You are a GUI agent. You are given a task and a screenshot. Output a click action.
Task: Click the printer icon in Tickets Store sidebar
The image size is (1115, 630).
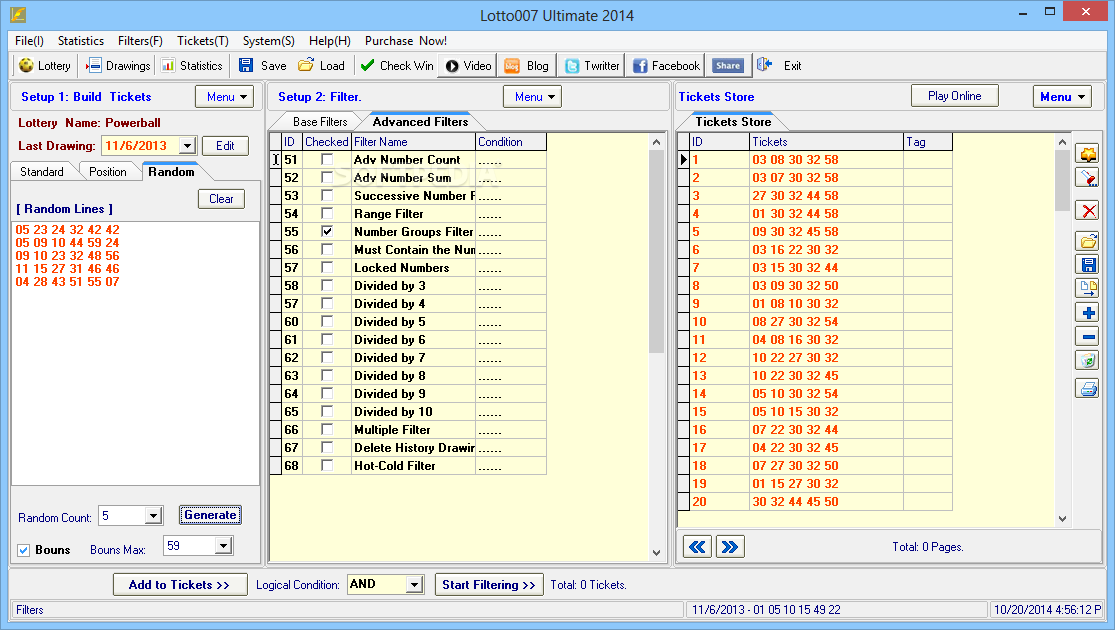coord(1087,388)
